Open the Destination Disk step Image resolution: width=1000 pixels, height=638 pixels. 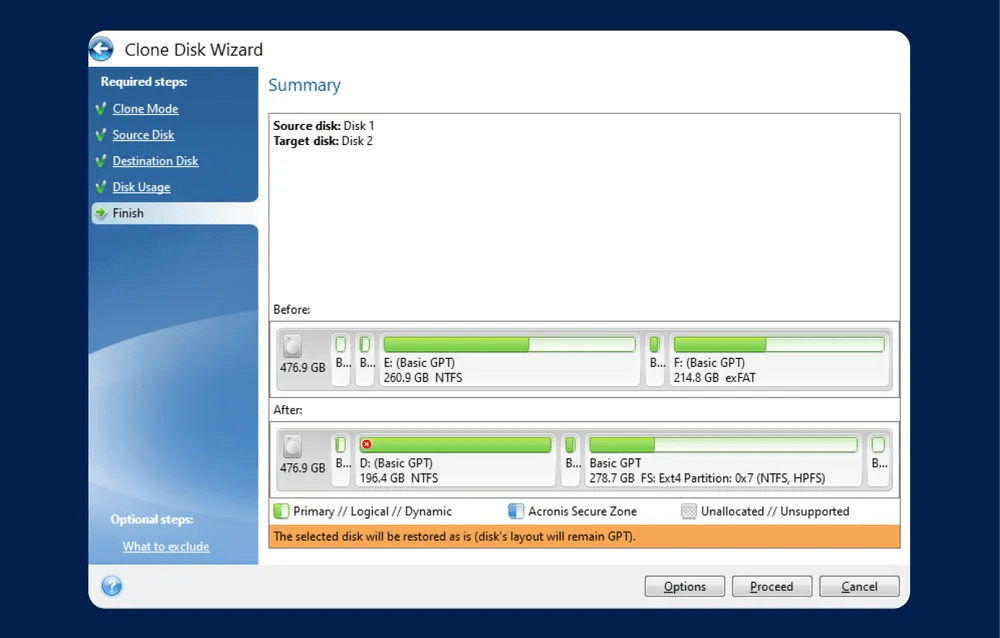(x=155, y=161)
